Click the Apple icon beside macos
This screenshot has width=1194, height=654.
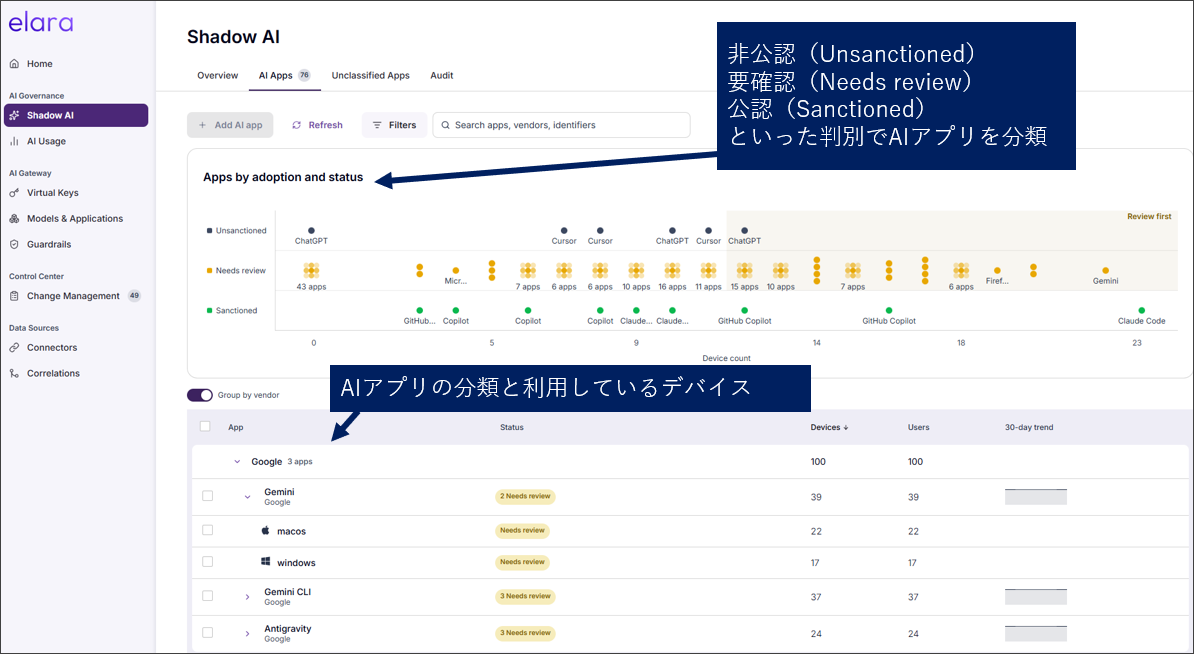[266, 531]
